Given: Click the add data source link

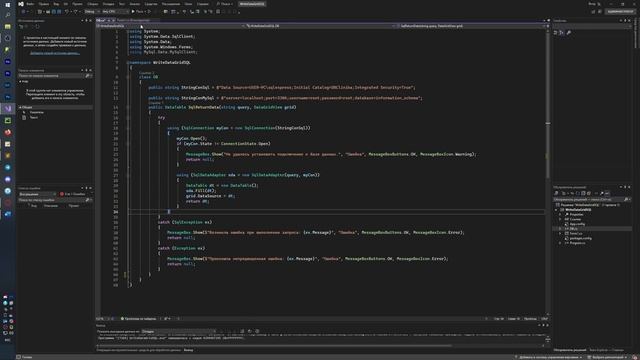Looking at the screenshot, I should tap(55, 53).
